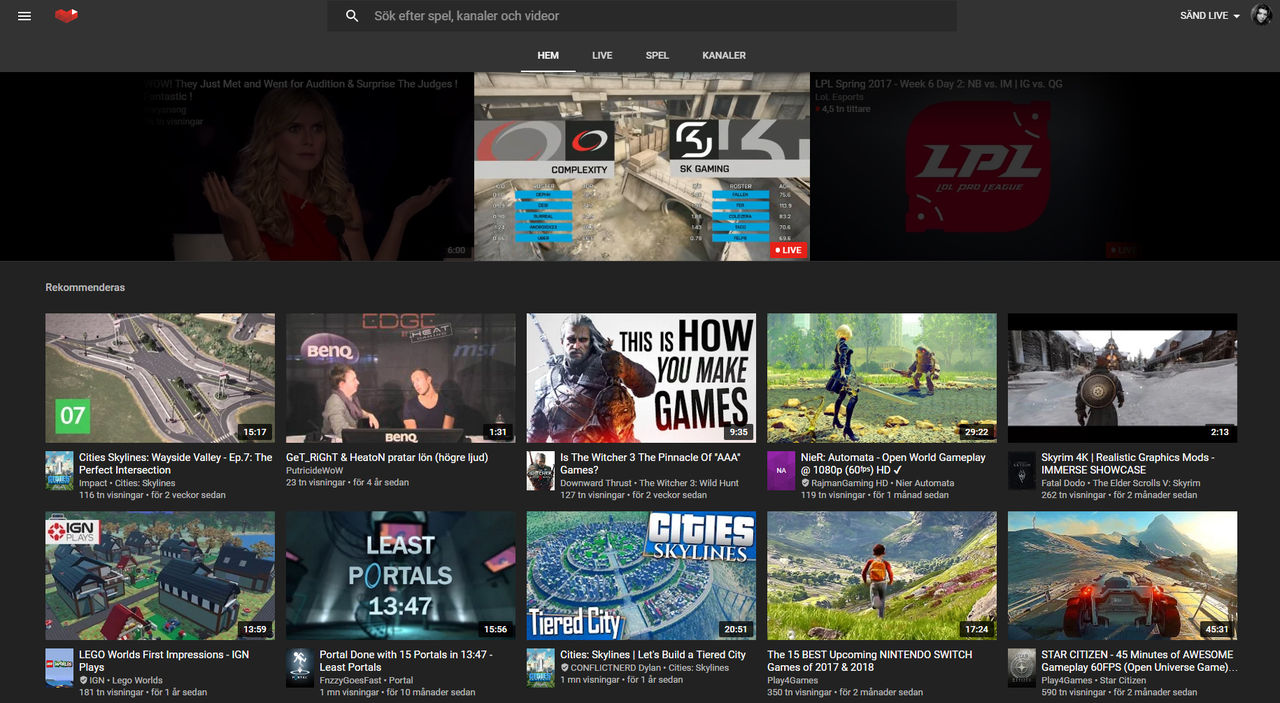Open title 'LEGO Worlds First Impressions - IGN Plays'
This screenshot has height=703, width=1280.
(164, 660)
